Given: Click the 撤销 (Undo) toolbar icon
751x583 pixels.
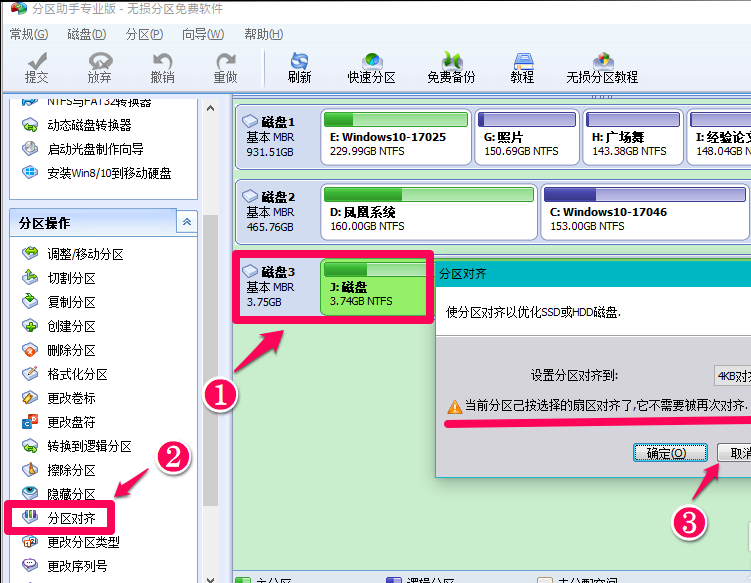Looking at the screenshot, I should [x=162, y=67].
